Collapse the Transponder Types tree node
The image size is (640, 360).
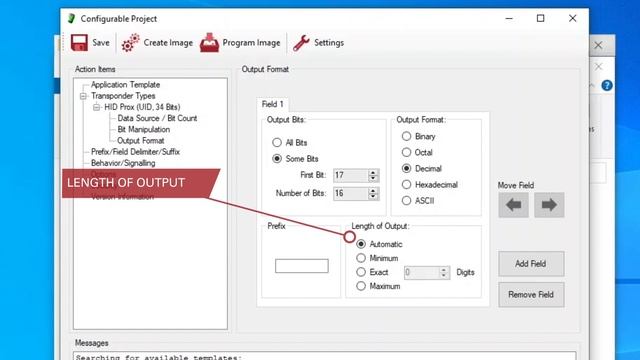tap(83, 96)
